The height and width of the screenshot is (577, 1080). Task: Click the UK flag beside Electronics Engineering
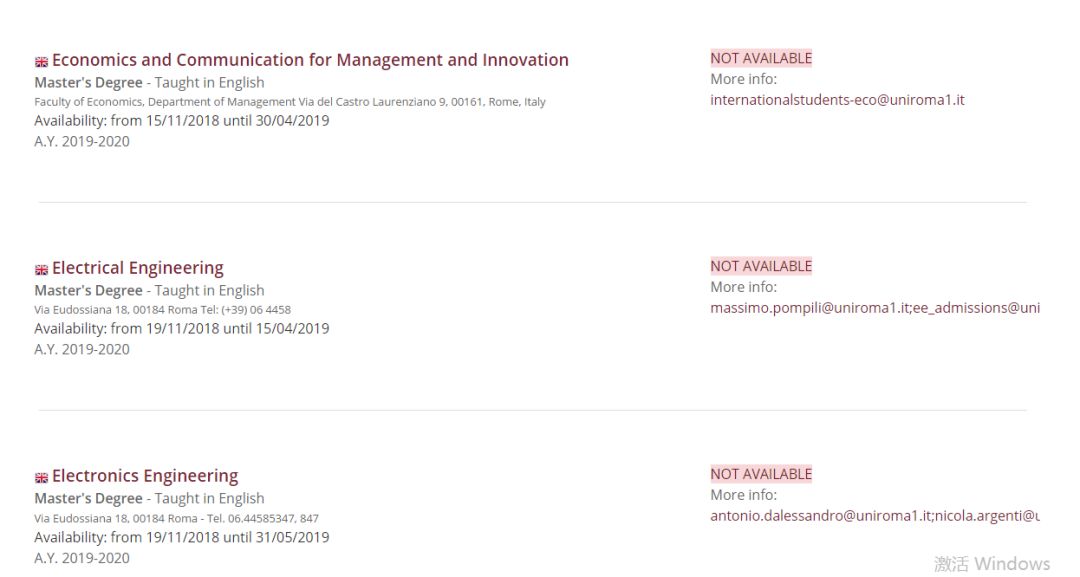coord(41,478)
